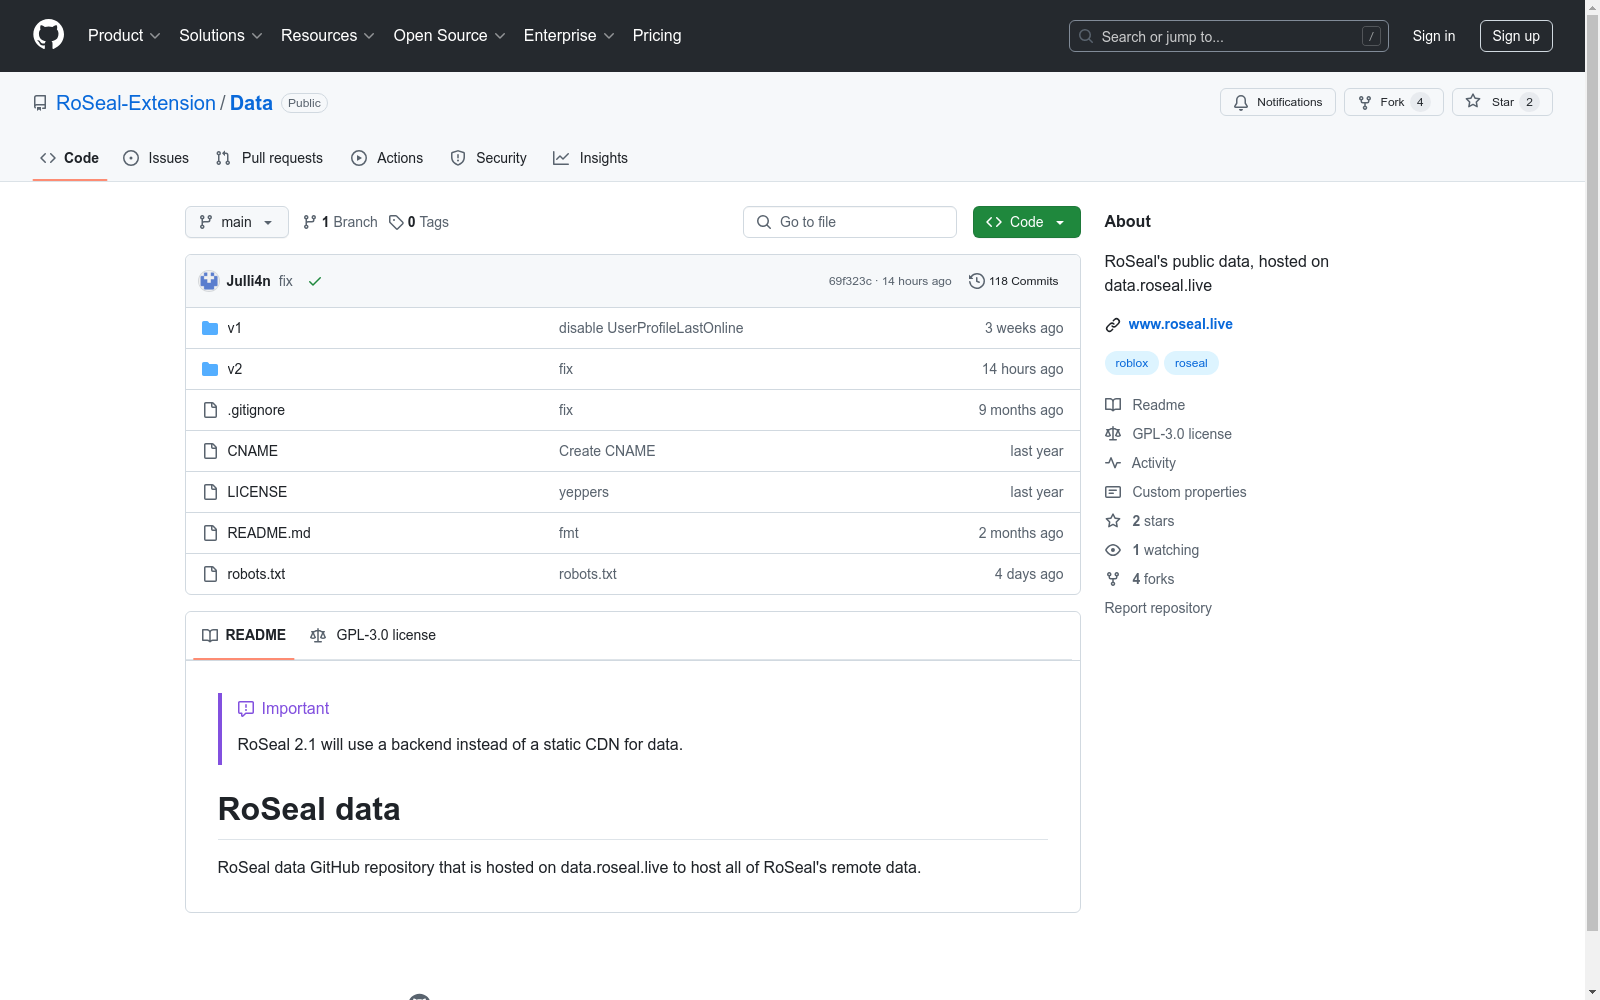Click the book icon next to Readme
Screen dimensions: 1600x1000
point(1113,405)
